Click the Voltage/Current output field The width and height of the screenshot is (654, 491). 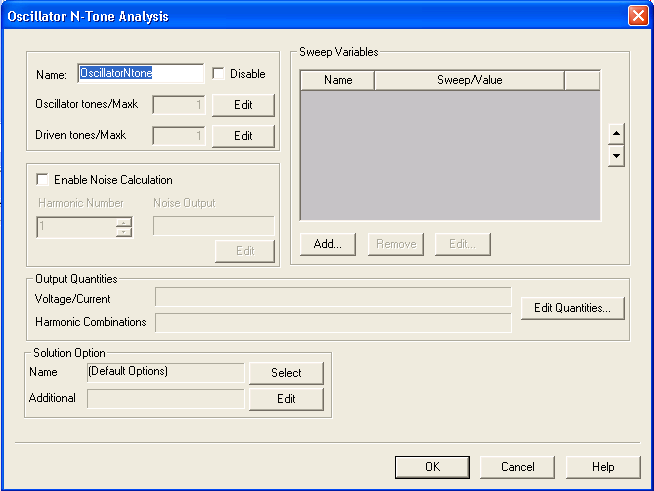(333, 297)
